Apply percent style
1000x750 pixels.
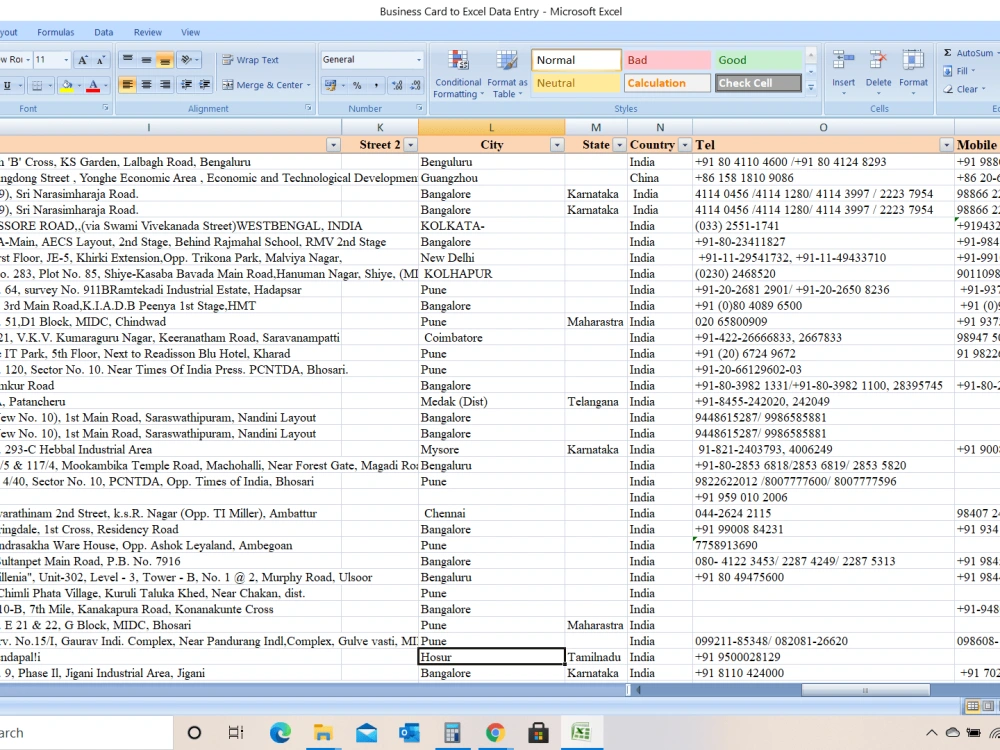click(x=357, y=85)
